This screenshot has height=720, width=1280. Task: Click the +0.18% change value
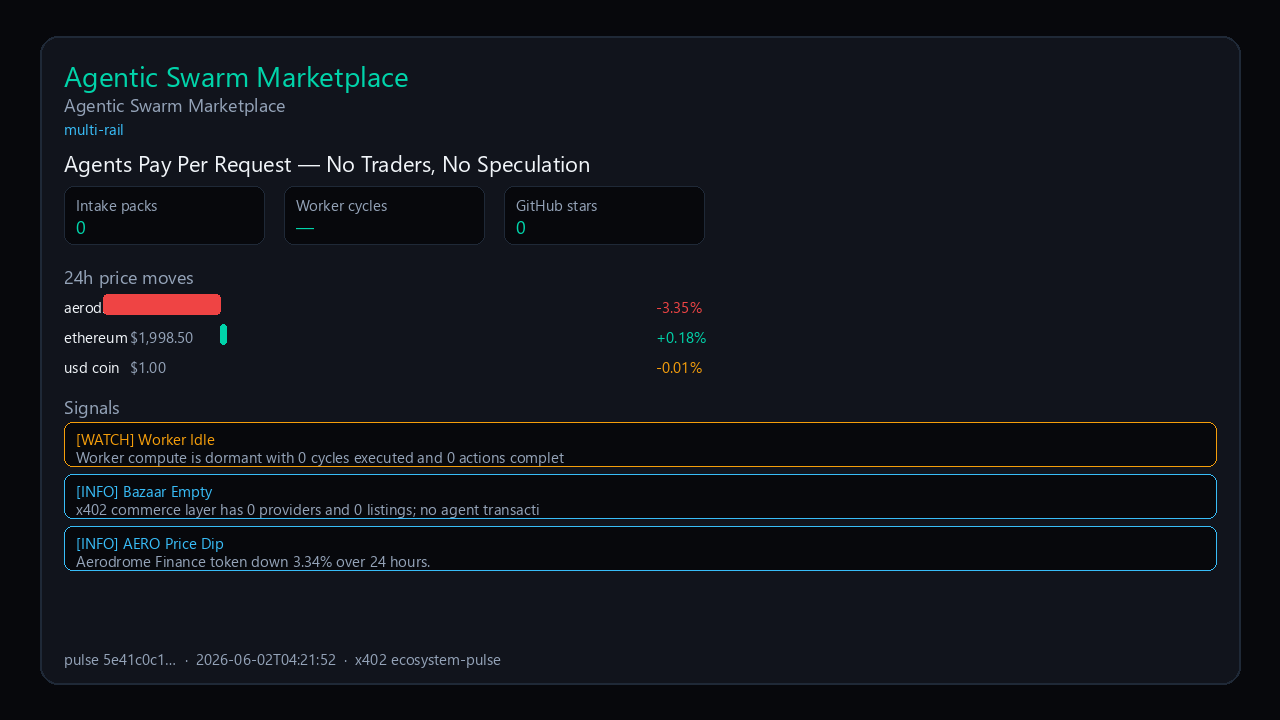click(682, 338)
